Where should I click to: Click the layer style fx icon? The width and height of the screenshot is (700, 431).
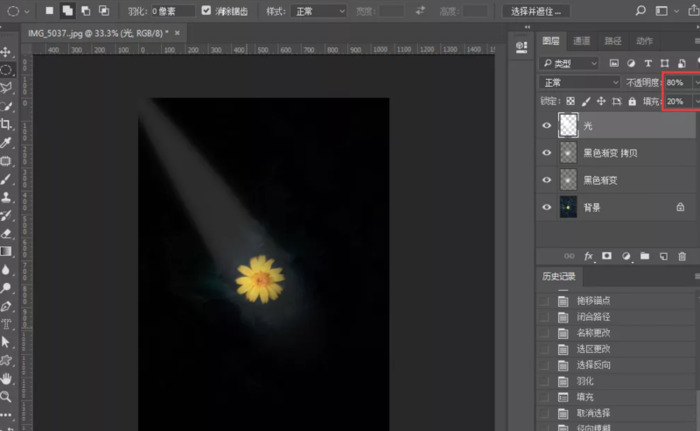[589, 256]
